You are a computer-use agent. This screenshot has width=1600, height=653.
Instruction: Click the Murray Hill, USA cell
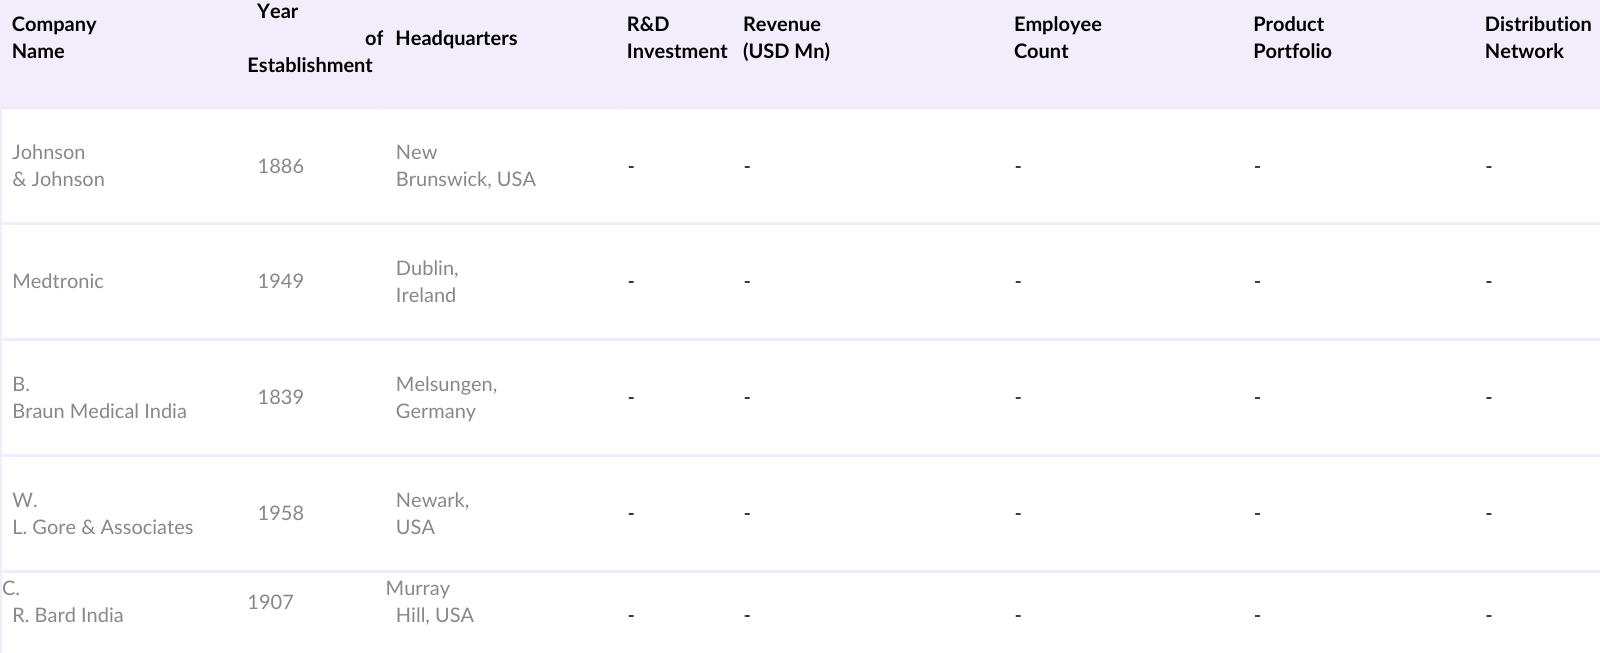click(x=430, y=602)
